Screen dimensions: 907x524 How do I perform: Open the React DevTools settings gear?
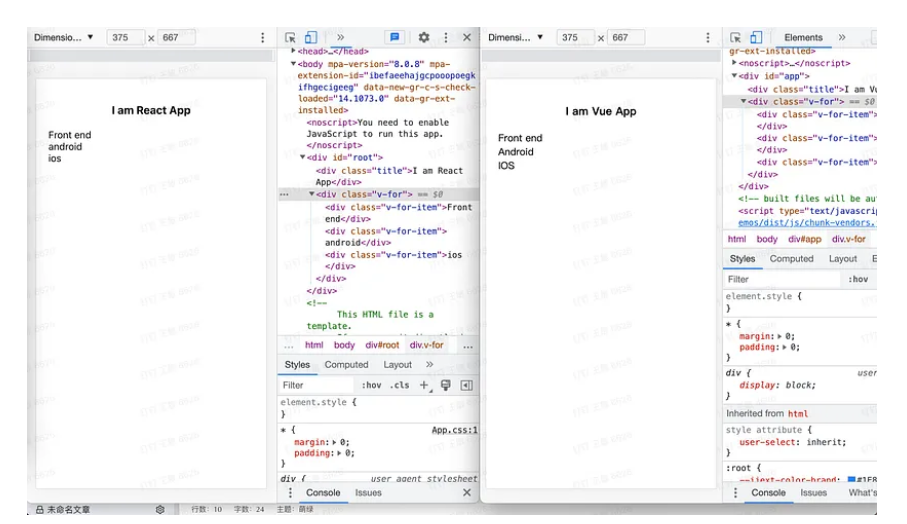[x=424, y=38]
